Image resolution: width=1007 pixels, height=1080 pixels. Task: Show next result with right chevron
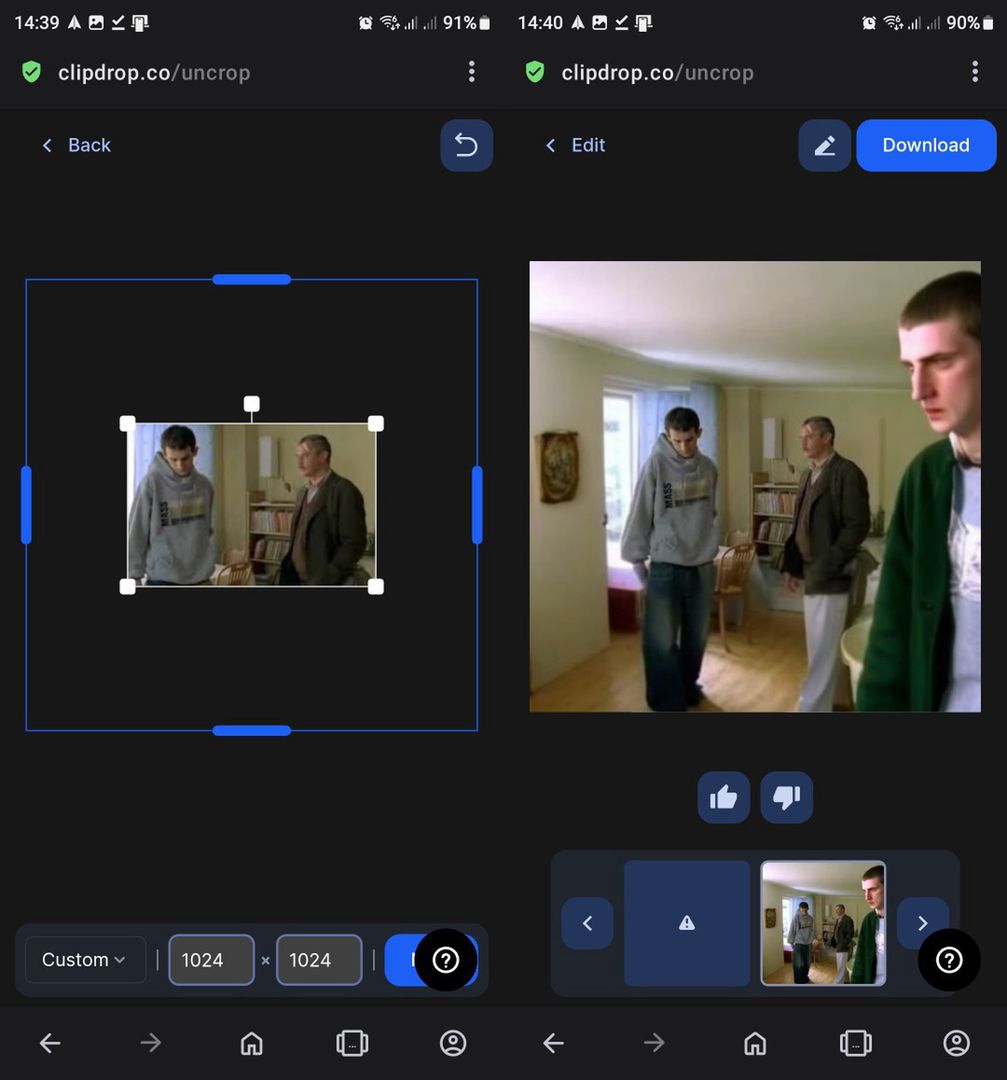click(x=923, y=923)
